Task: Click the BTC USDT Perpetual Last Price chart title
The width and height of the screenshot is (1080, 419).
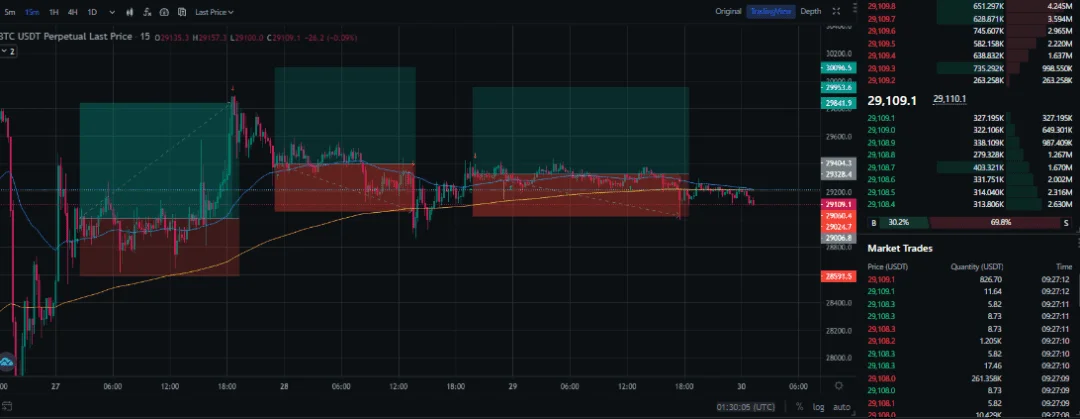Action: click(x=66, y=37)
